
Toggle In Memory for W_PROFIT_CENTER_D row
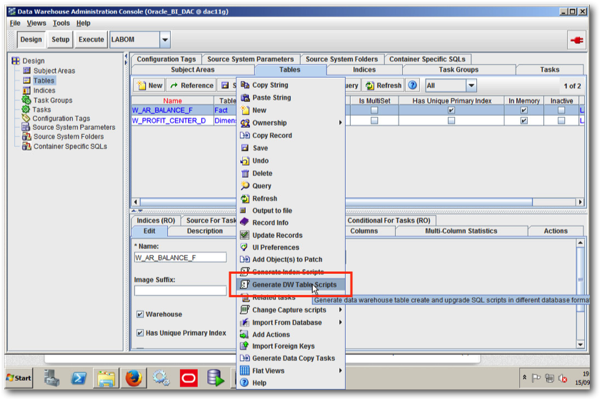tap(524, 121)
